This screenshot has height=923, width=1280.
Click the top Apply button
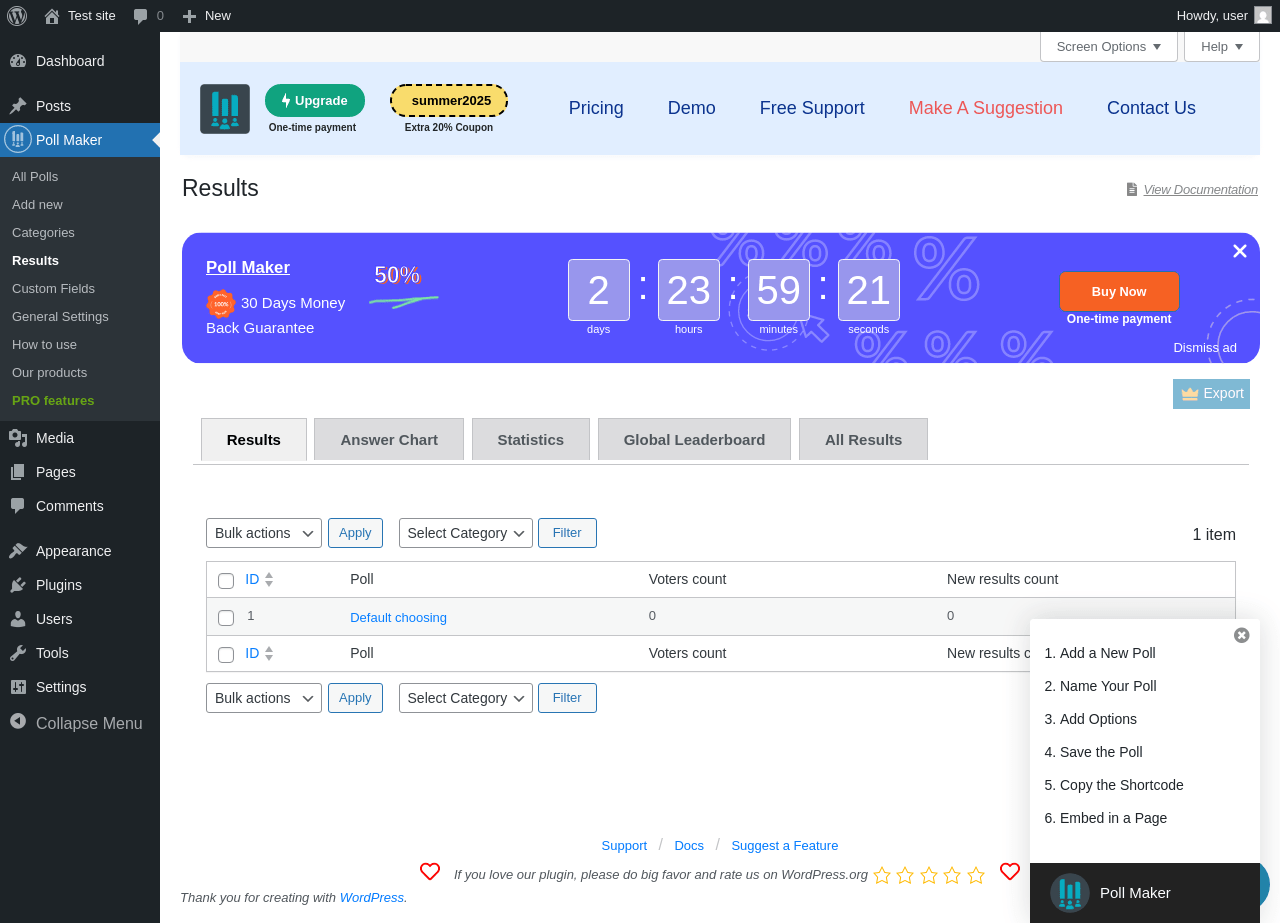click(x=355, y=533)
